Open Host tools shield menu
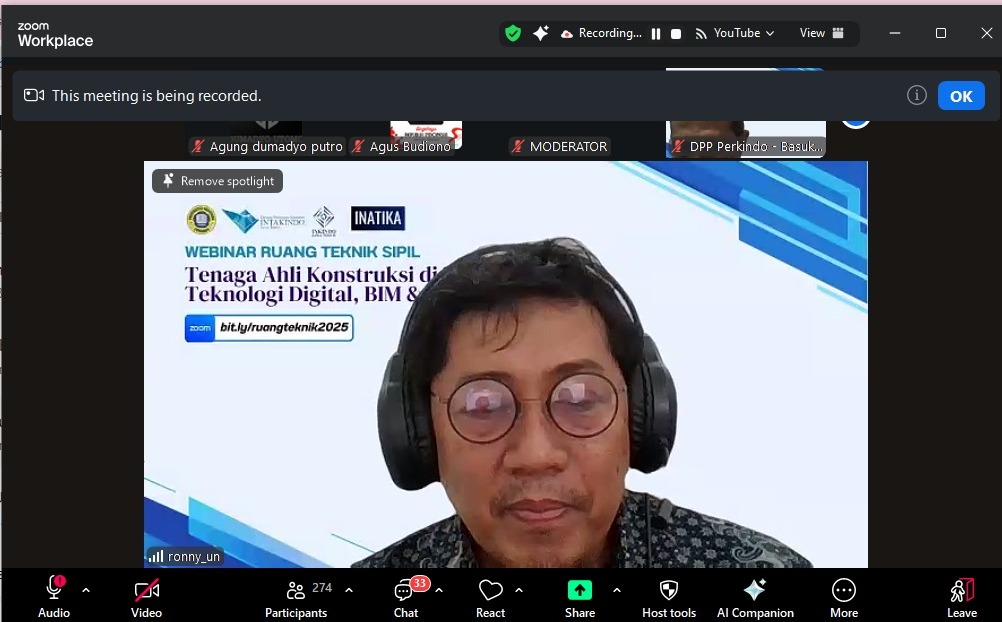Viewport: 1002px width, 622px height. point(669,595)
